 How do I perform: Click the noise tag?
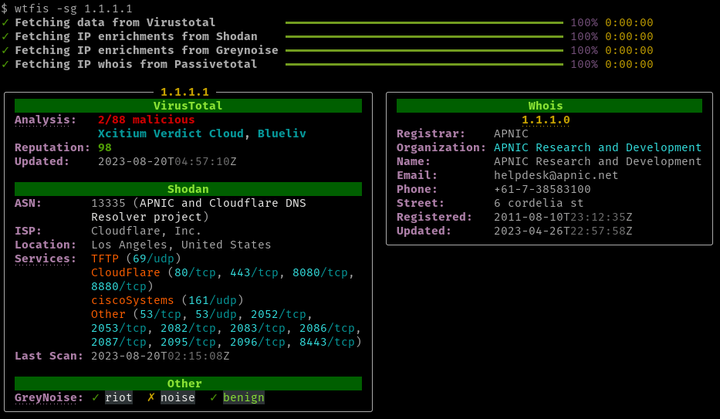click(178, 397)
